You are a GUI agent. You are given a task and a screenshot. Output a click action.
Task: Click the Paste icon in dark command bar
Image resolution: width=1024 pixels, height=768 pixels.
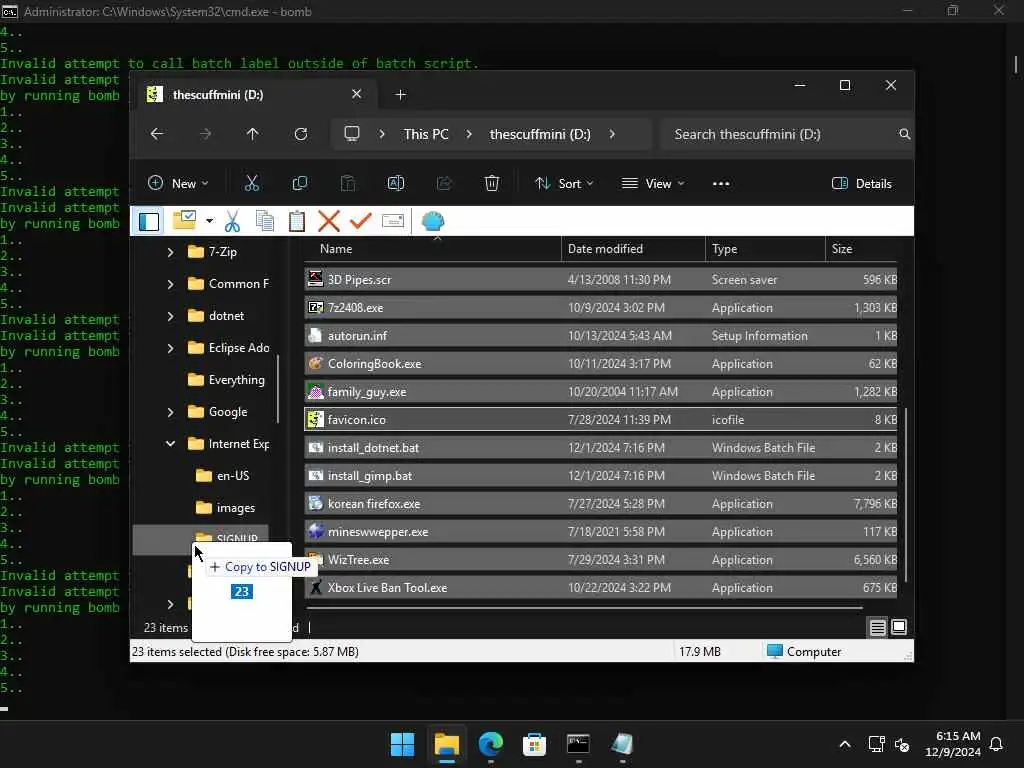[348, 184]
